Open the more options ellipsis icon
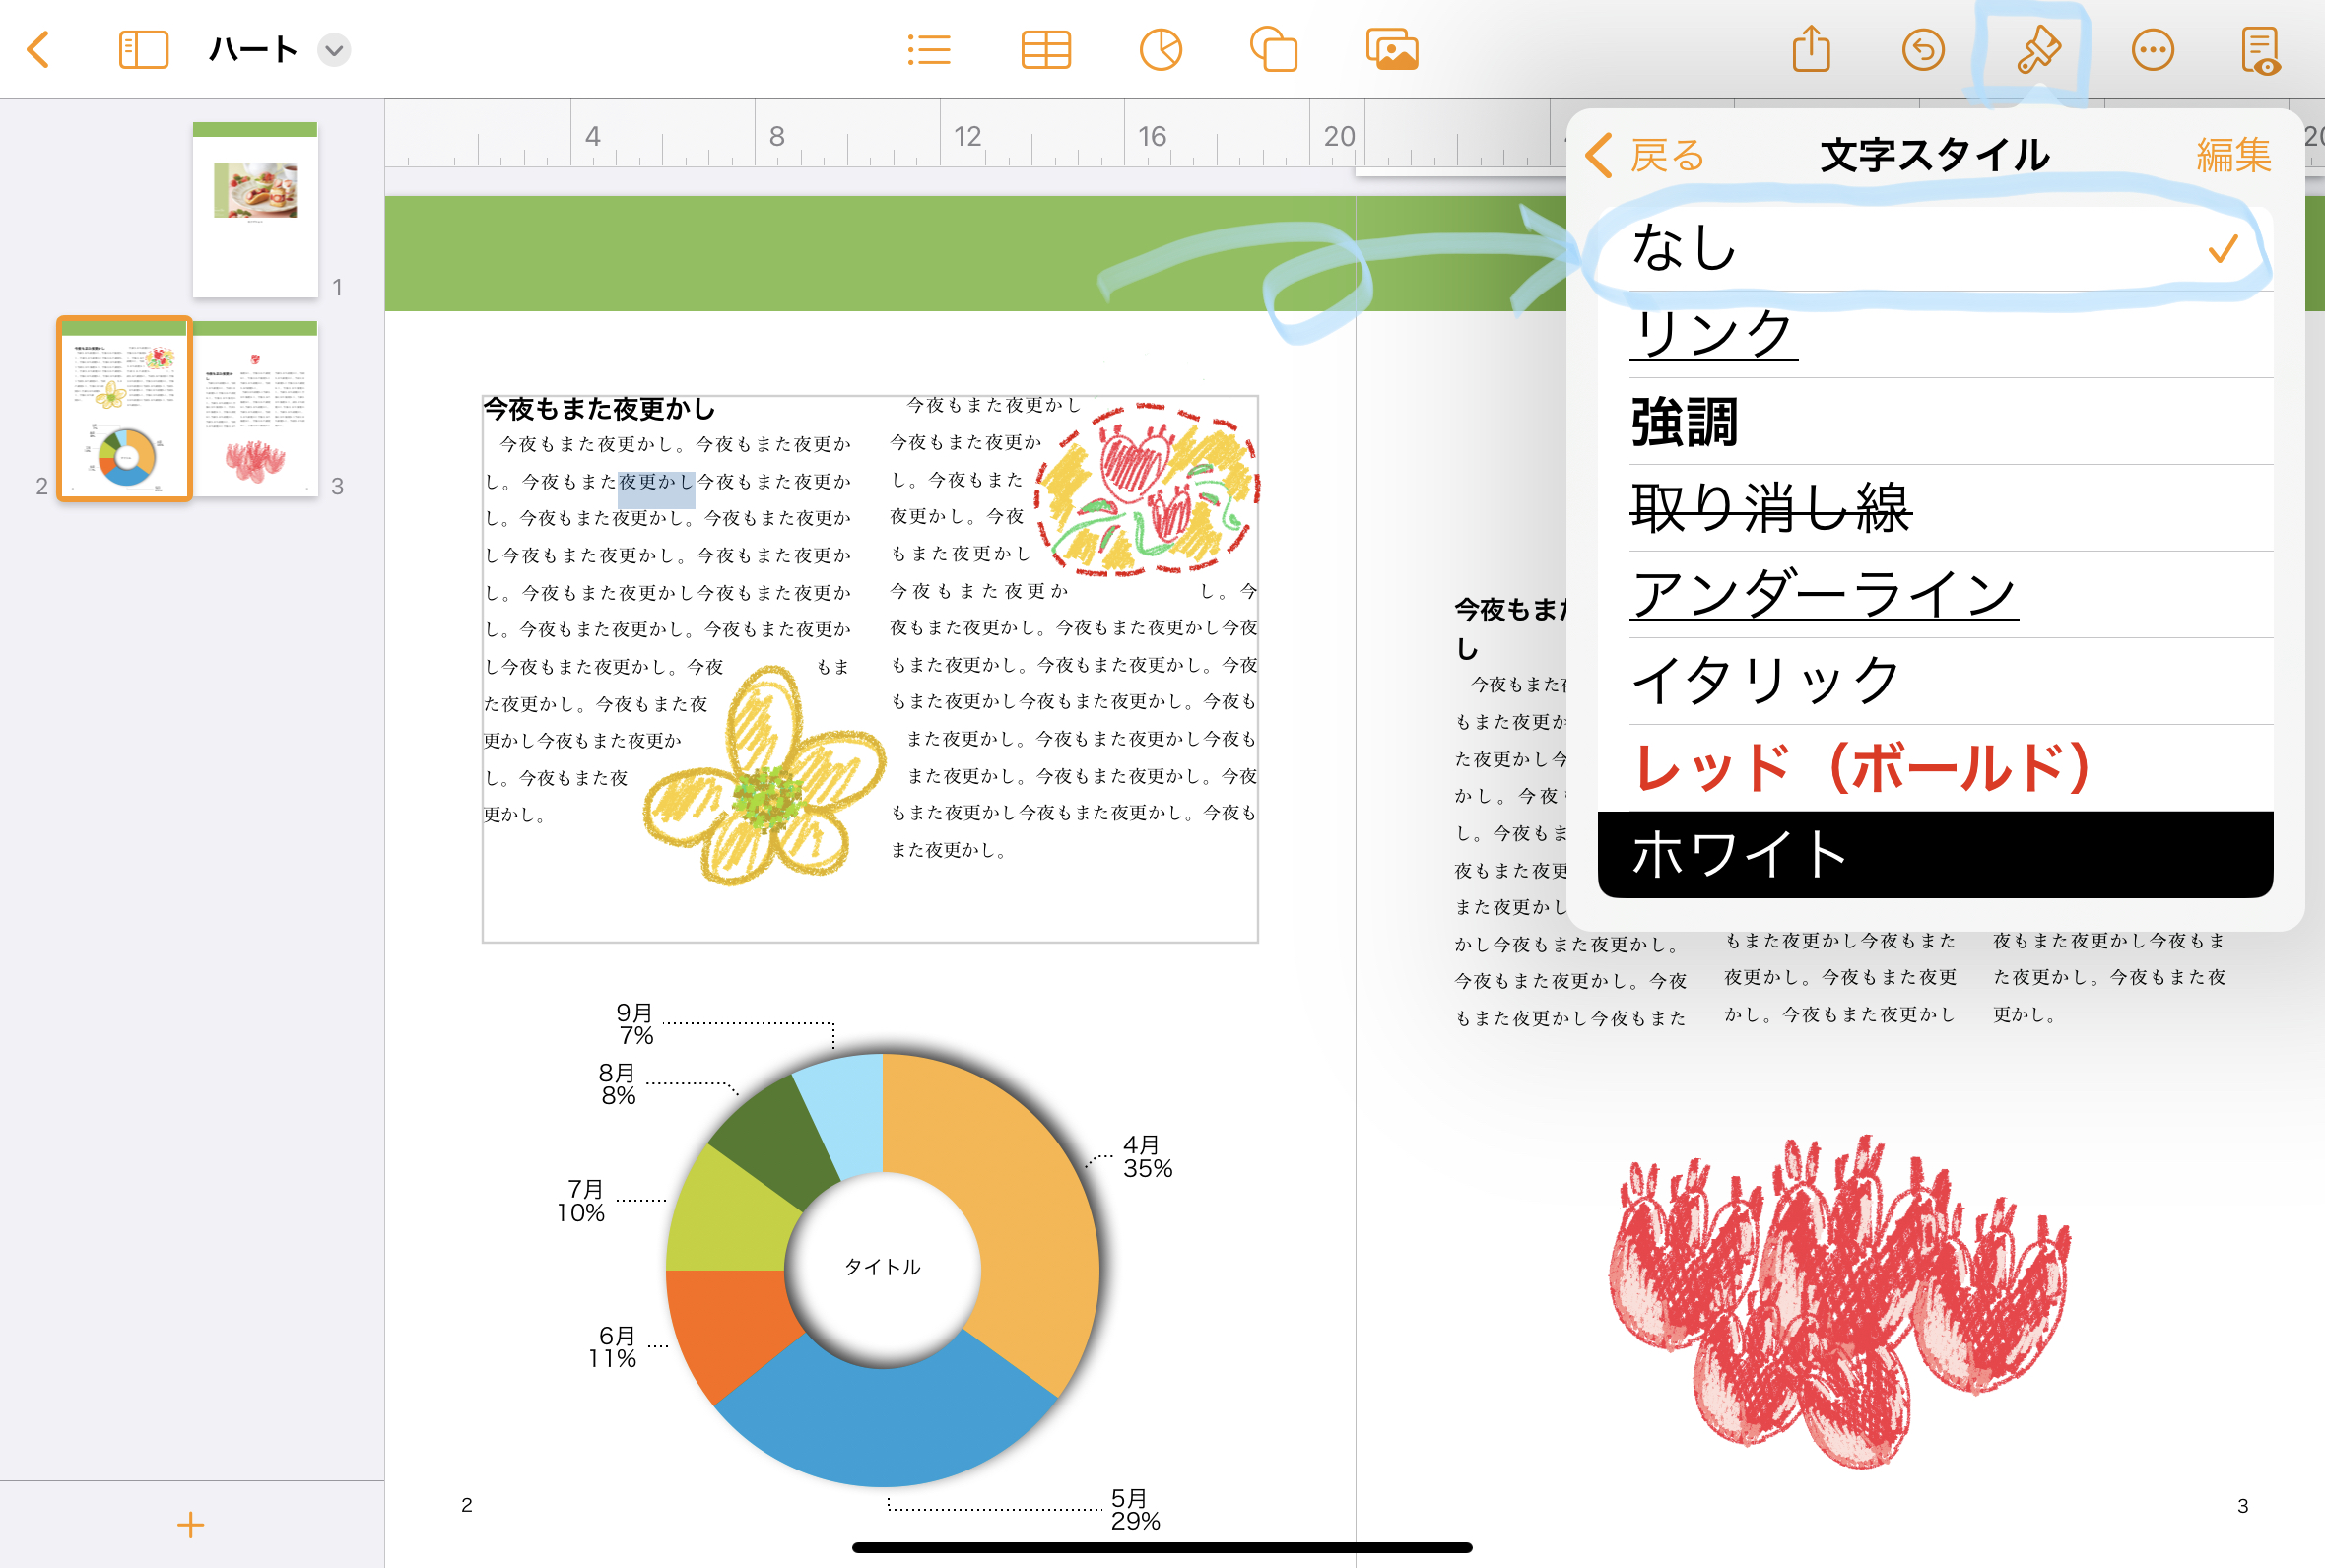2325x1568 pixels. pyautogui.click(x=2152, y=49)
